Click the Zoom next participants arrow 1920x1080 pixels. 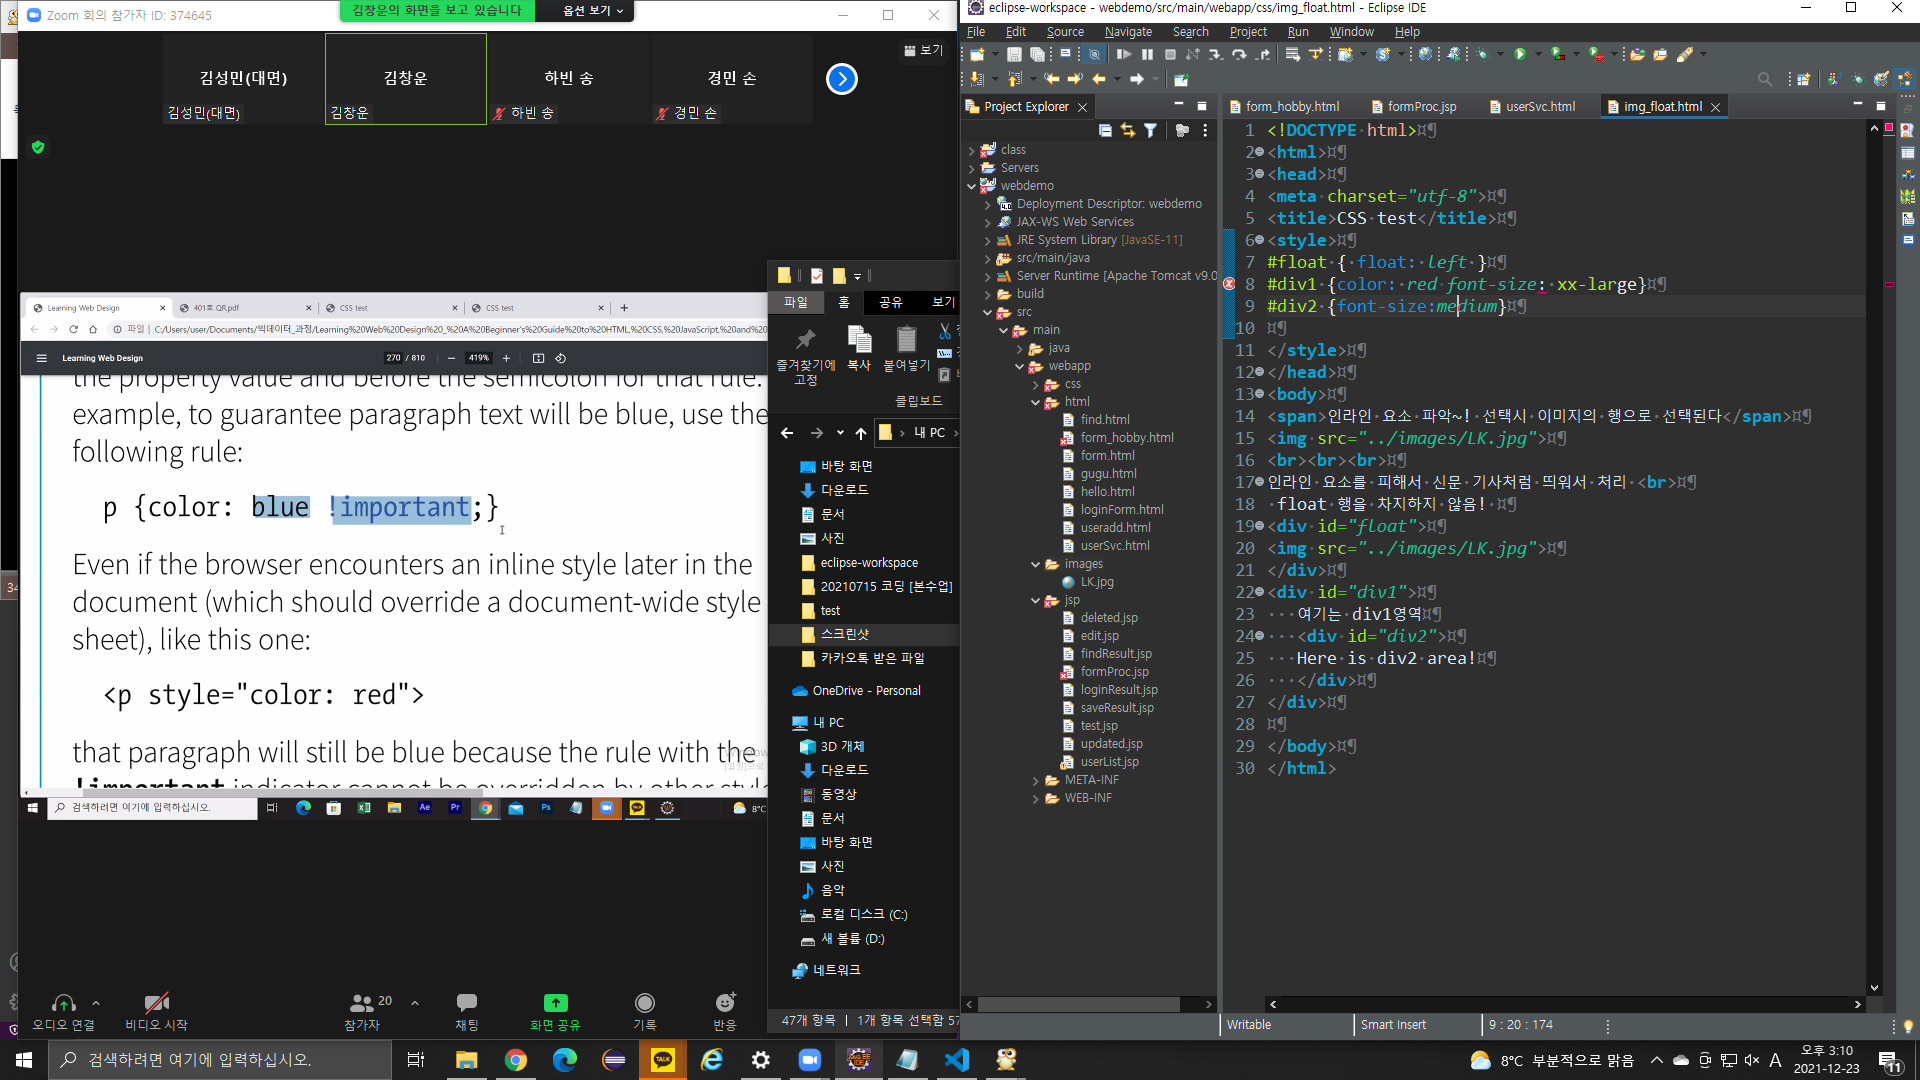[842, 79]
